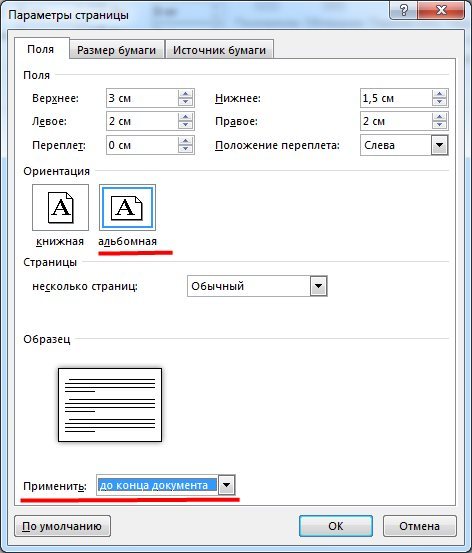Screen dimensions: 472x553
Task: Click the help question mark icon
Action: point(403,10)
